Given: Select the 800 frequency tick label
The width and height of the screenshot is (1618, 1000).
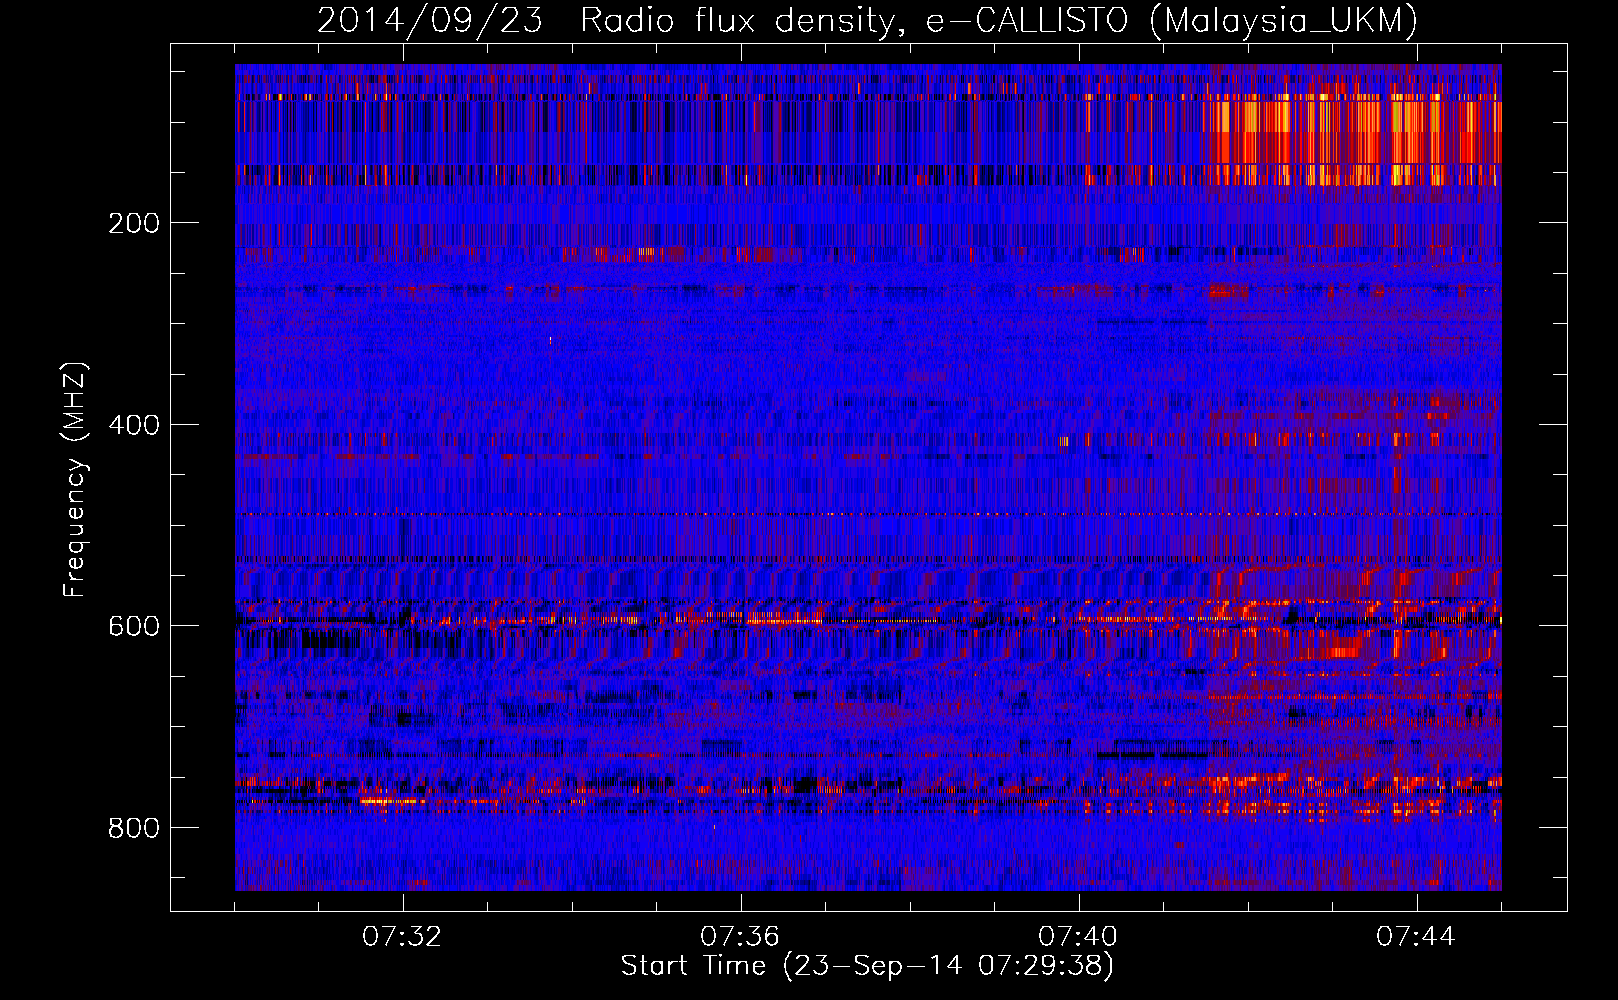Looking at the screenshot, I should (x=133, y=828).
